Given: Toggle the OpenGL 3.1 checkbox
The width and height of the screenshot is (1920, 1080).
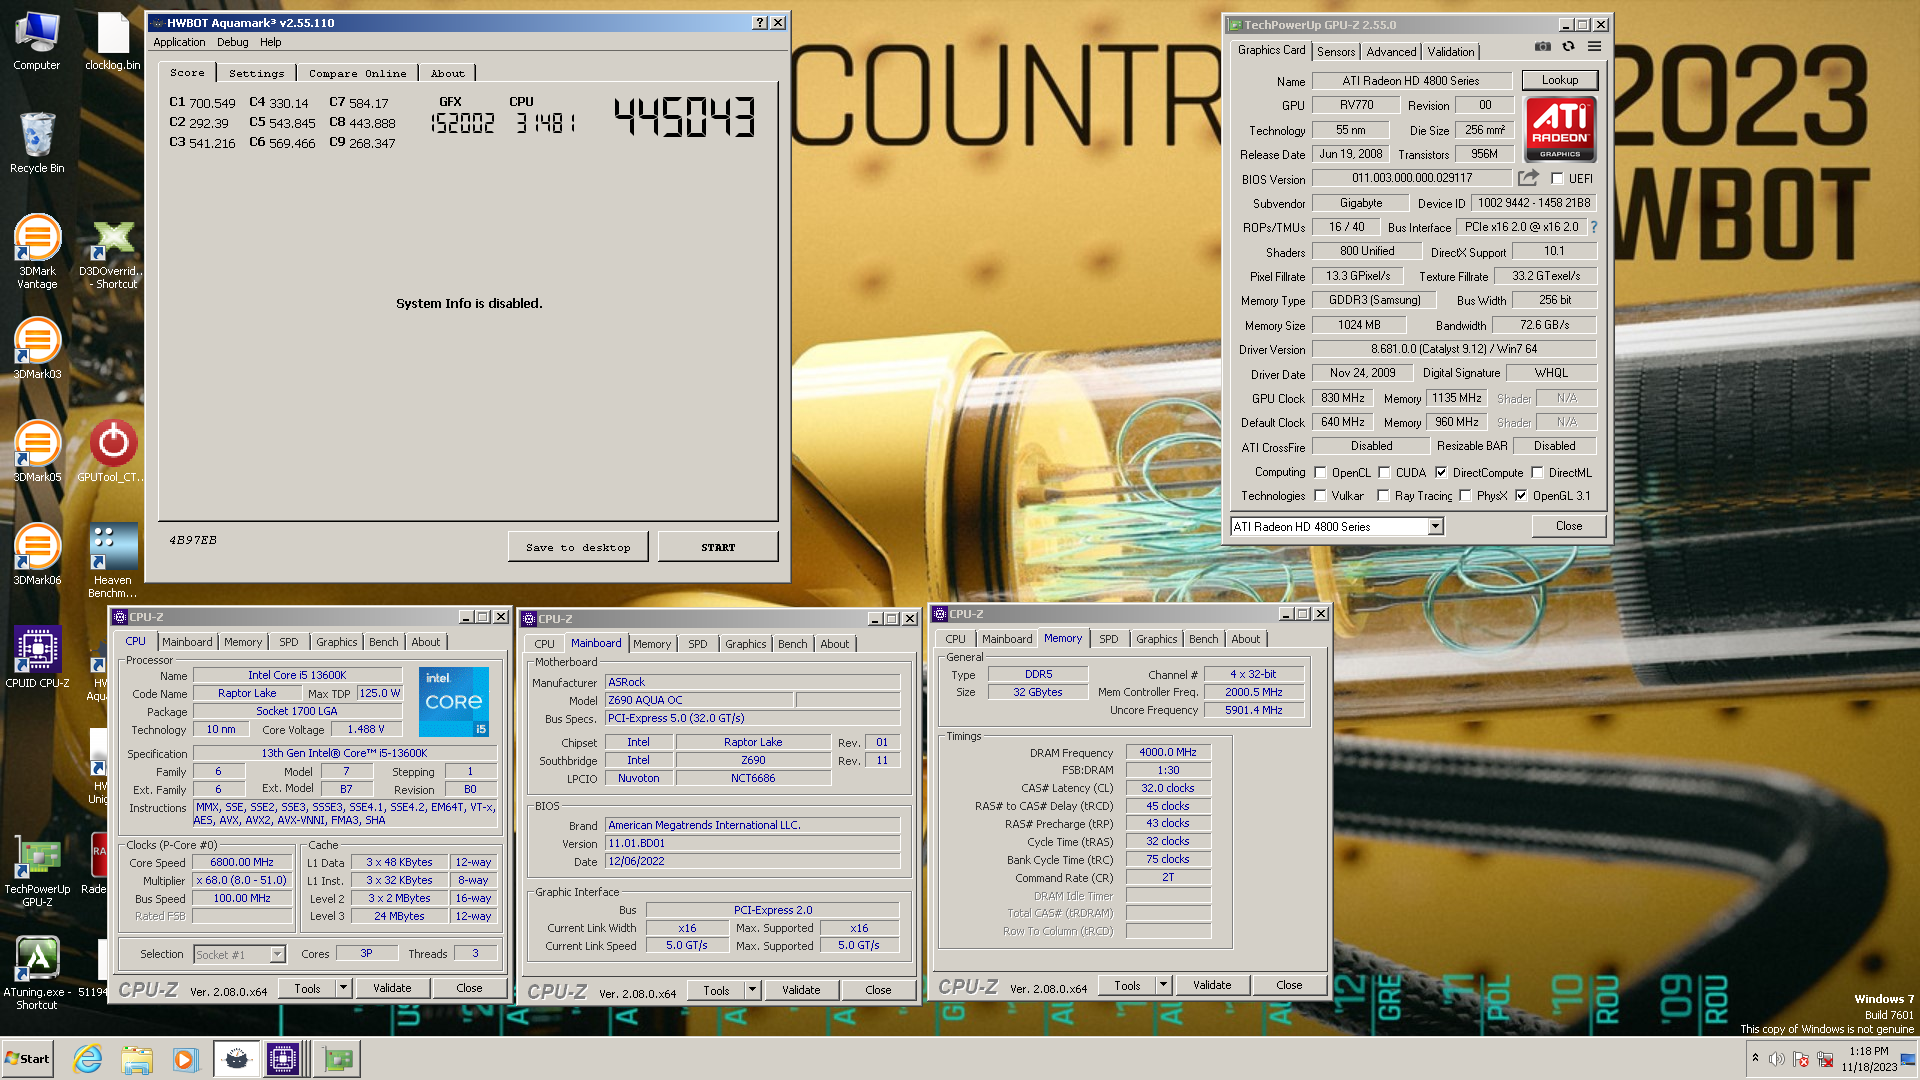Looking at the screenshot, I should [x=1521, y=496].
